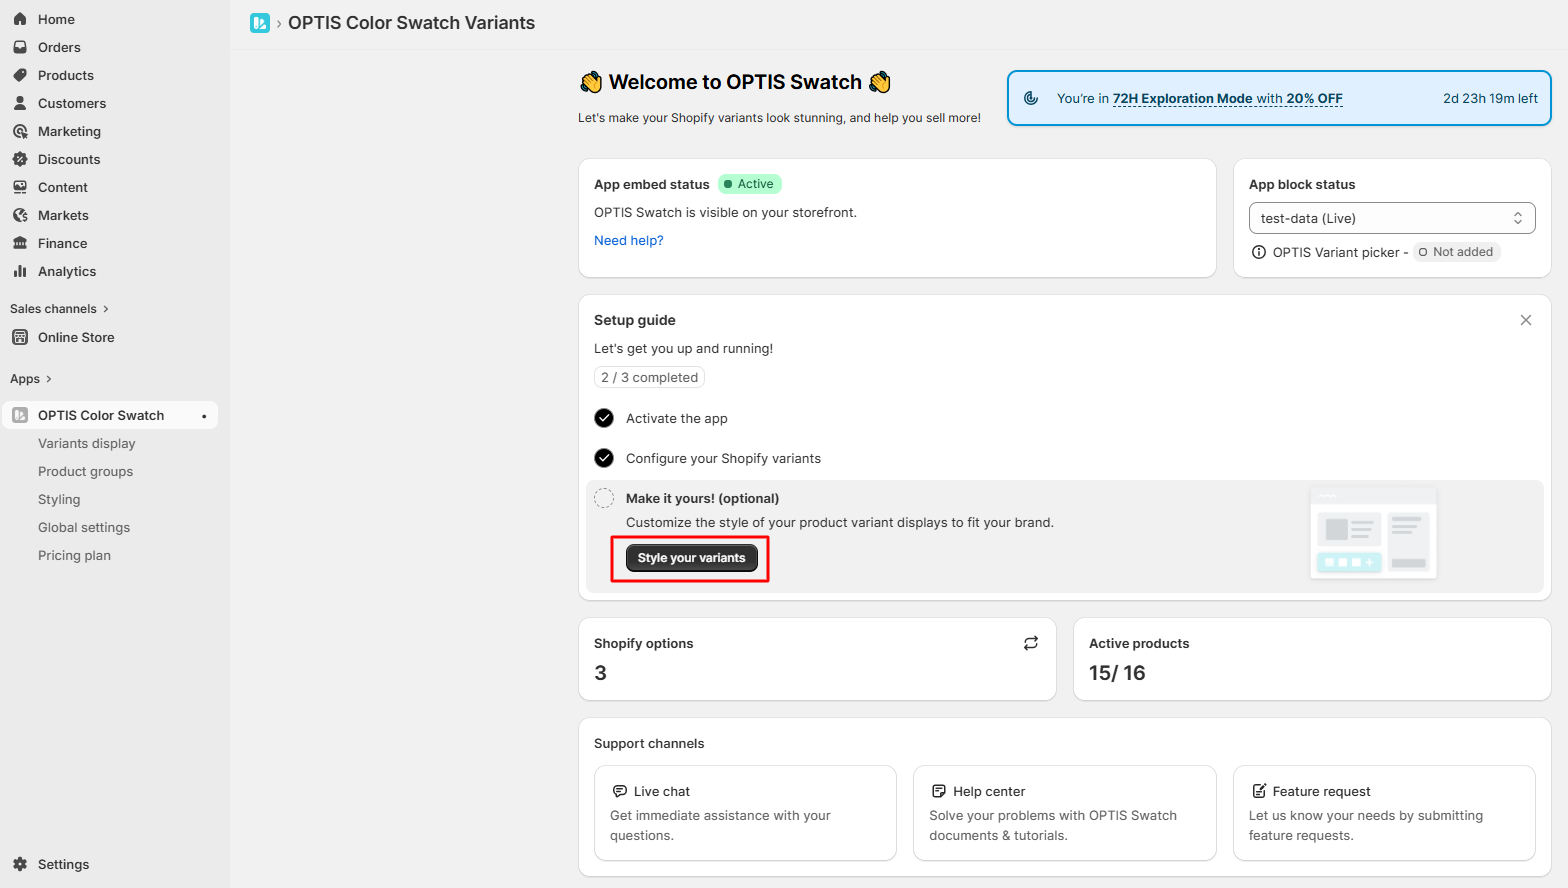Click the Settings label in sidebar

click(63, 864)
